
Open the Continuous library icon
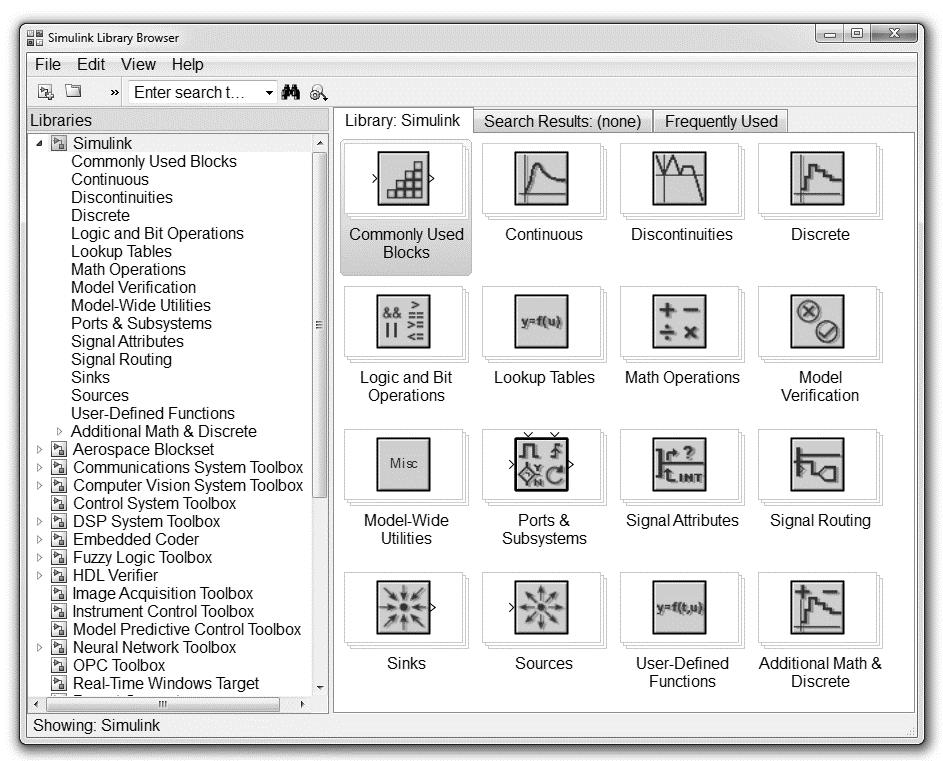[x=541, y=179]
